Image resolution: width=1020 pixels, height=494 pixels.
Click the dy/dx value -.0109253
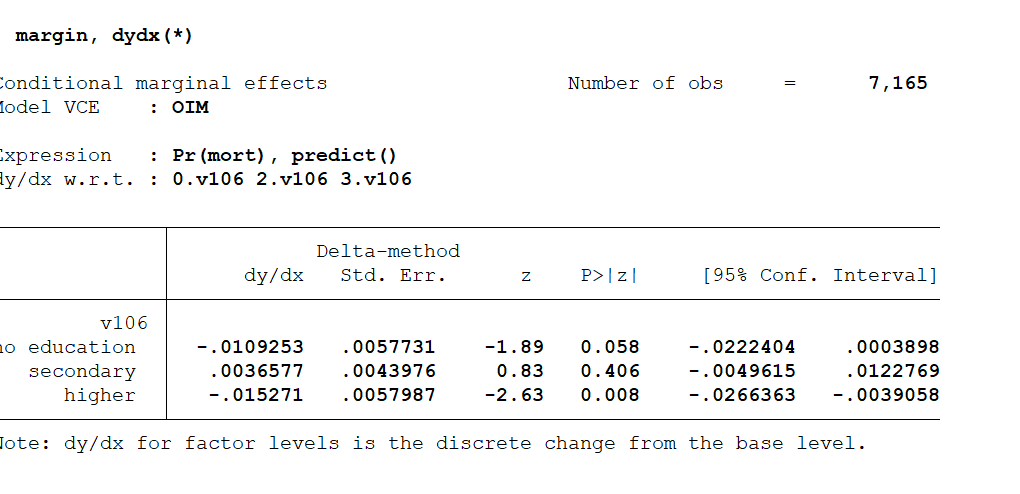pyautogui.click(x=250, y=347)
